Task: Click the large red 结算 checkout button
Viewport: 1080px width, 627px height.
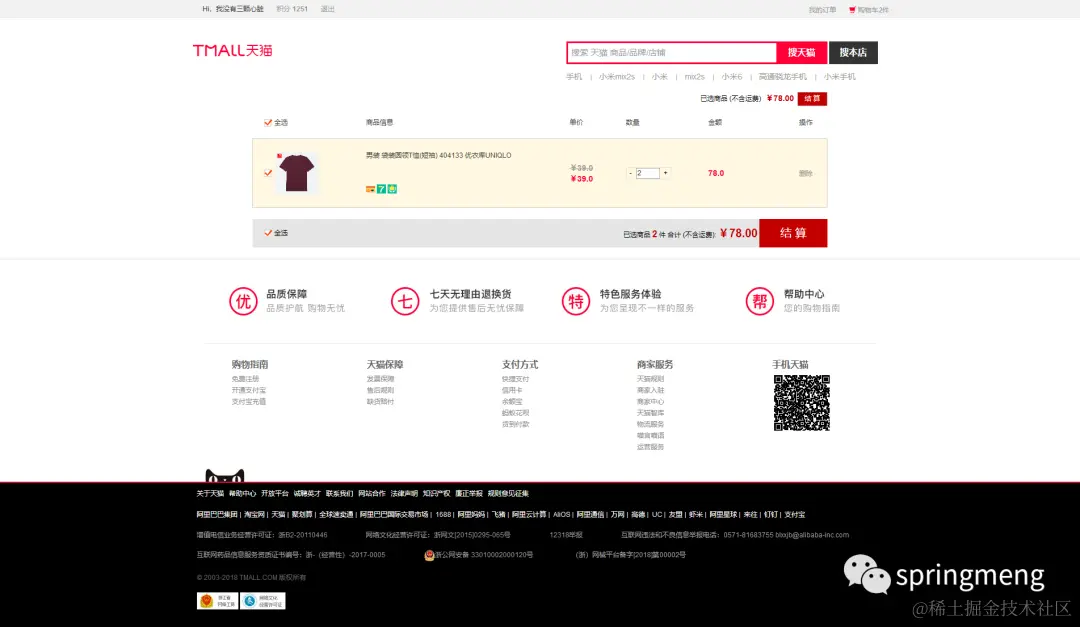Action: [793, 233]
